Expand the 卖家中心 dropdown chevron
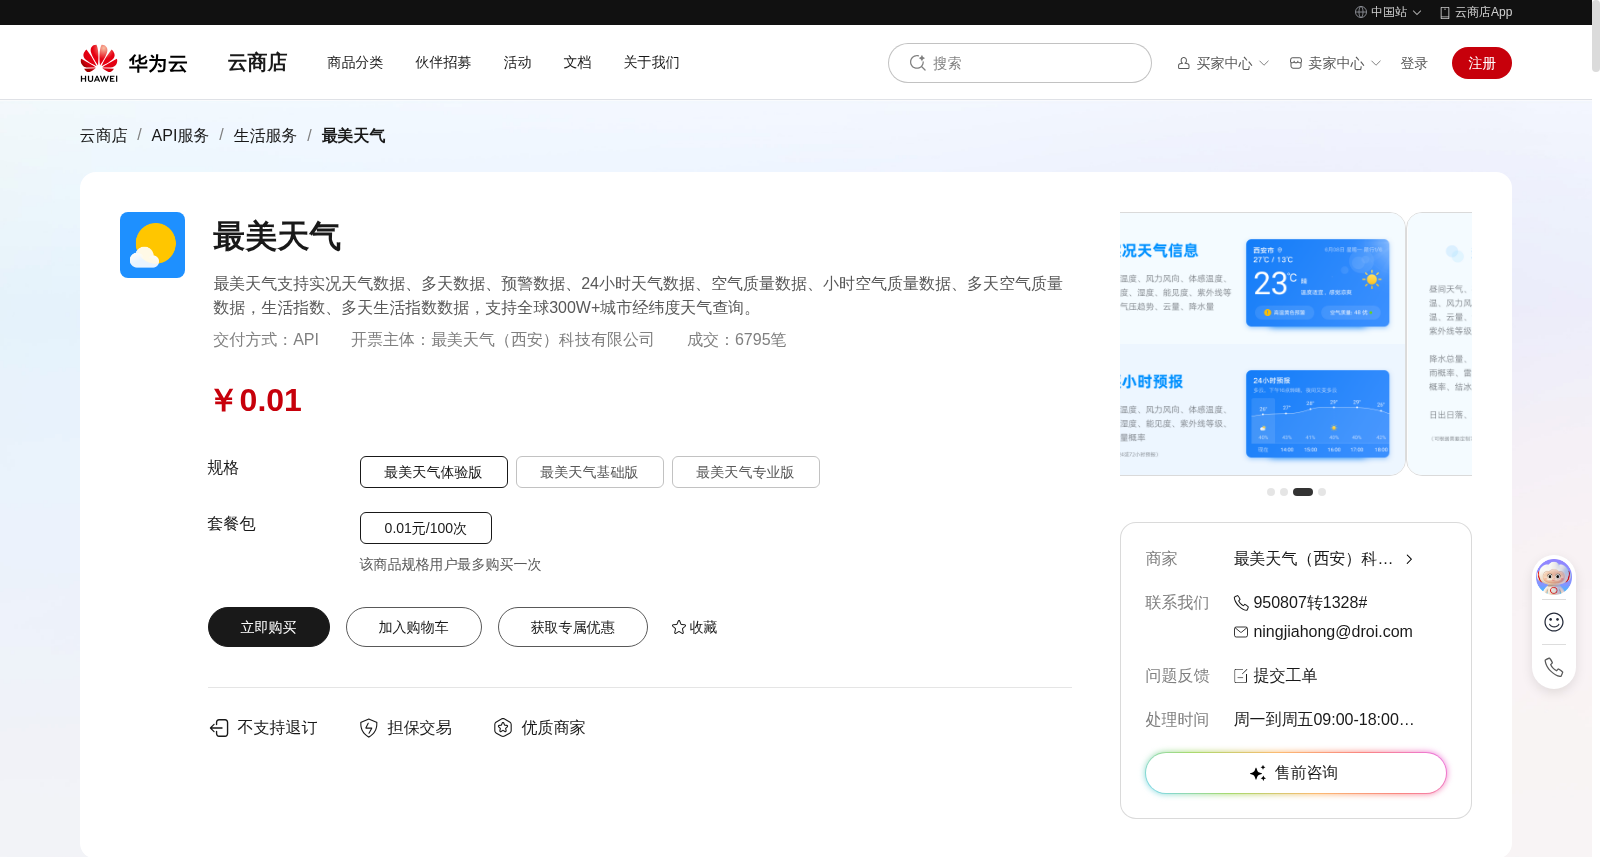1600x857 pixels. click(x=1376, y=63)
